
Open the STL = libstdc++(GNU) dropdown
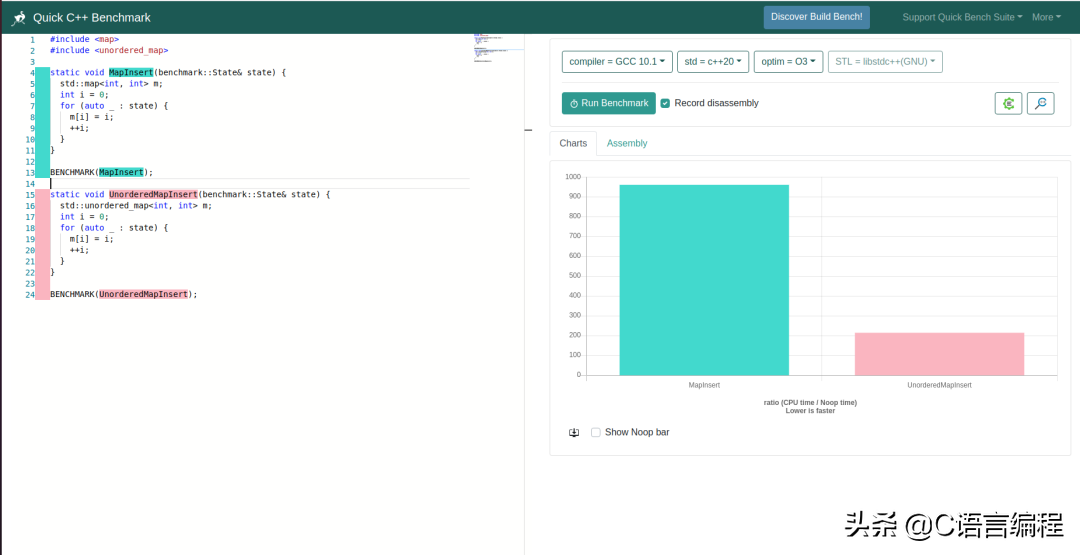click(885, 61)
